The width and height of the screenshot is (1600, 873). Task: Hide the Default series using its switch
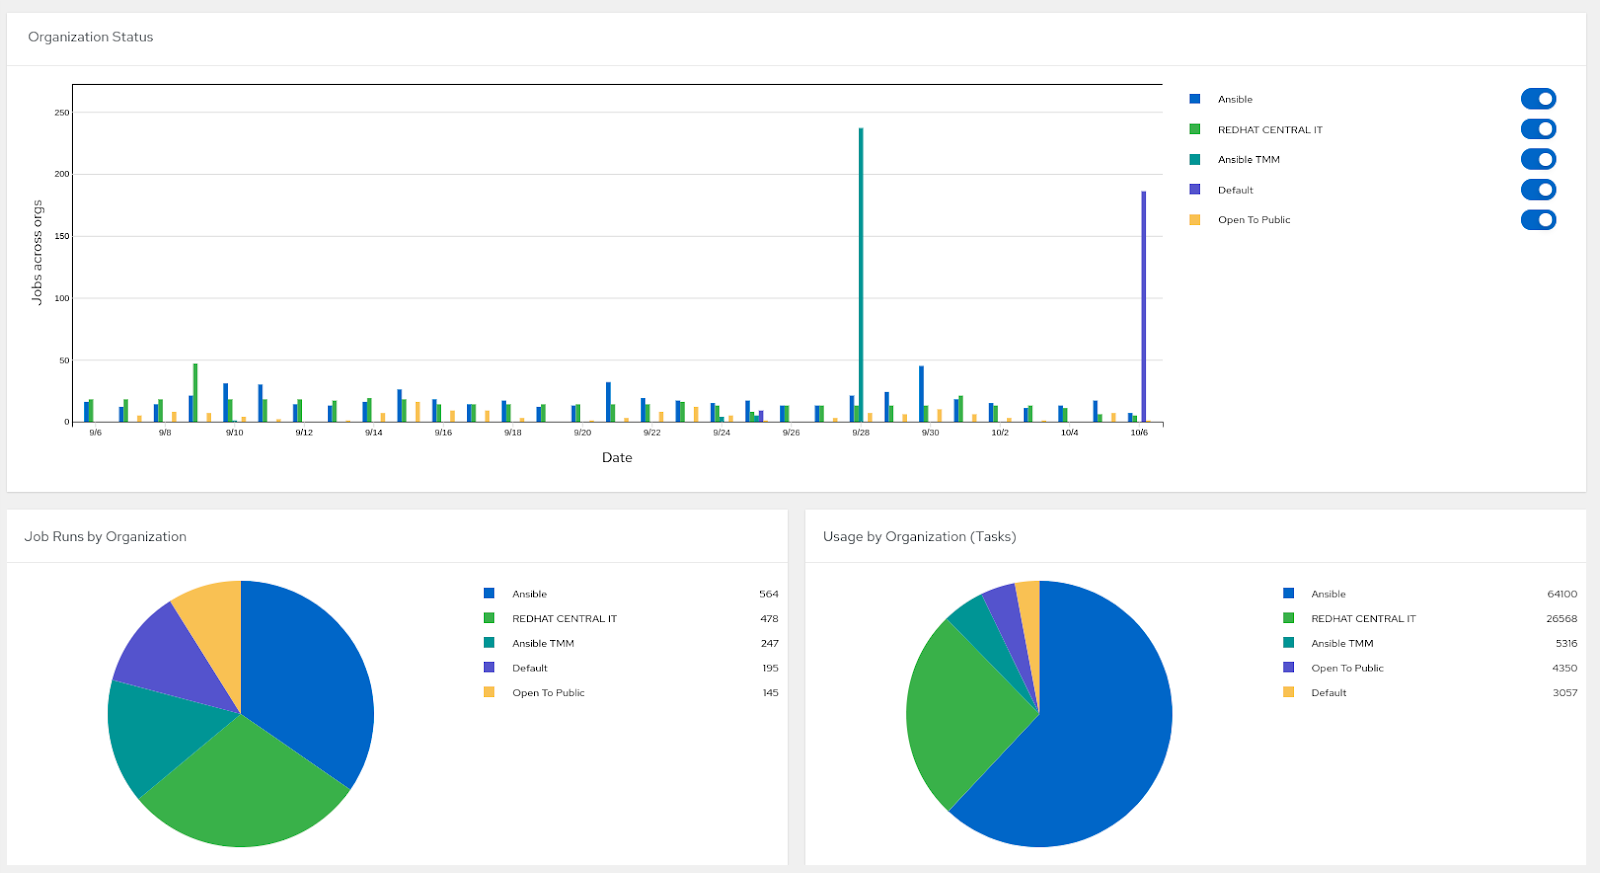point(1538,189)
